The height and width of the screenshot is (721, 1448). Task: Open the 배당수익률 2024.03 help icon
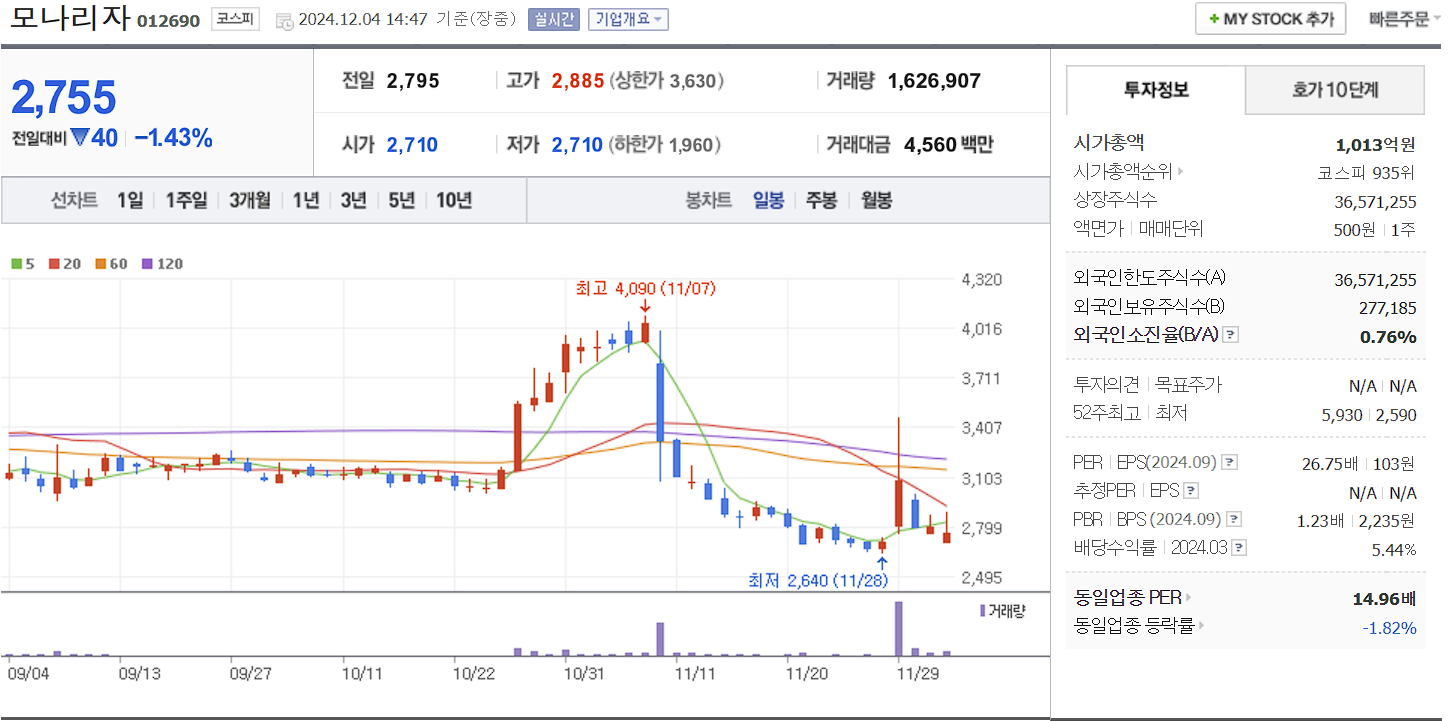1237,545
